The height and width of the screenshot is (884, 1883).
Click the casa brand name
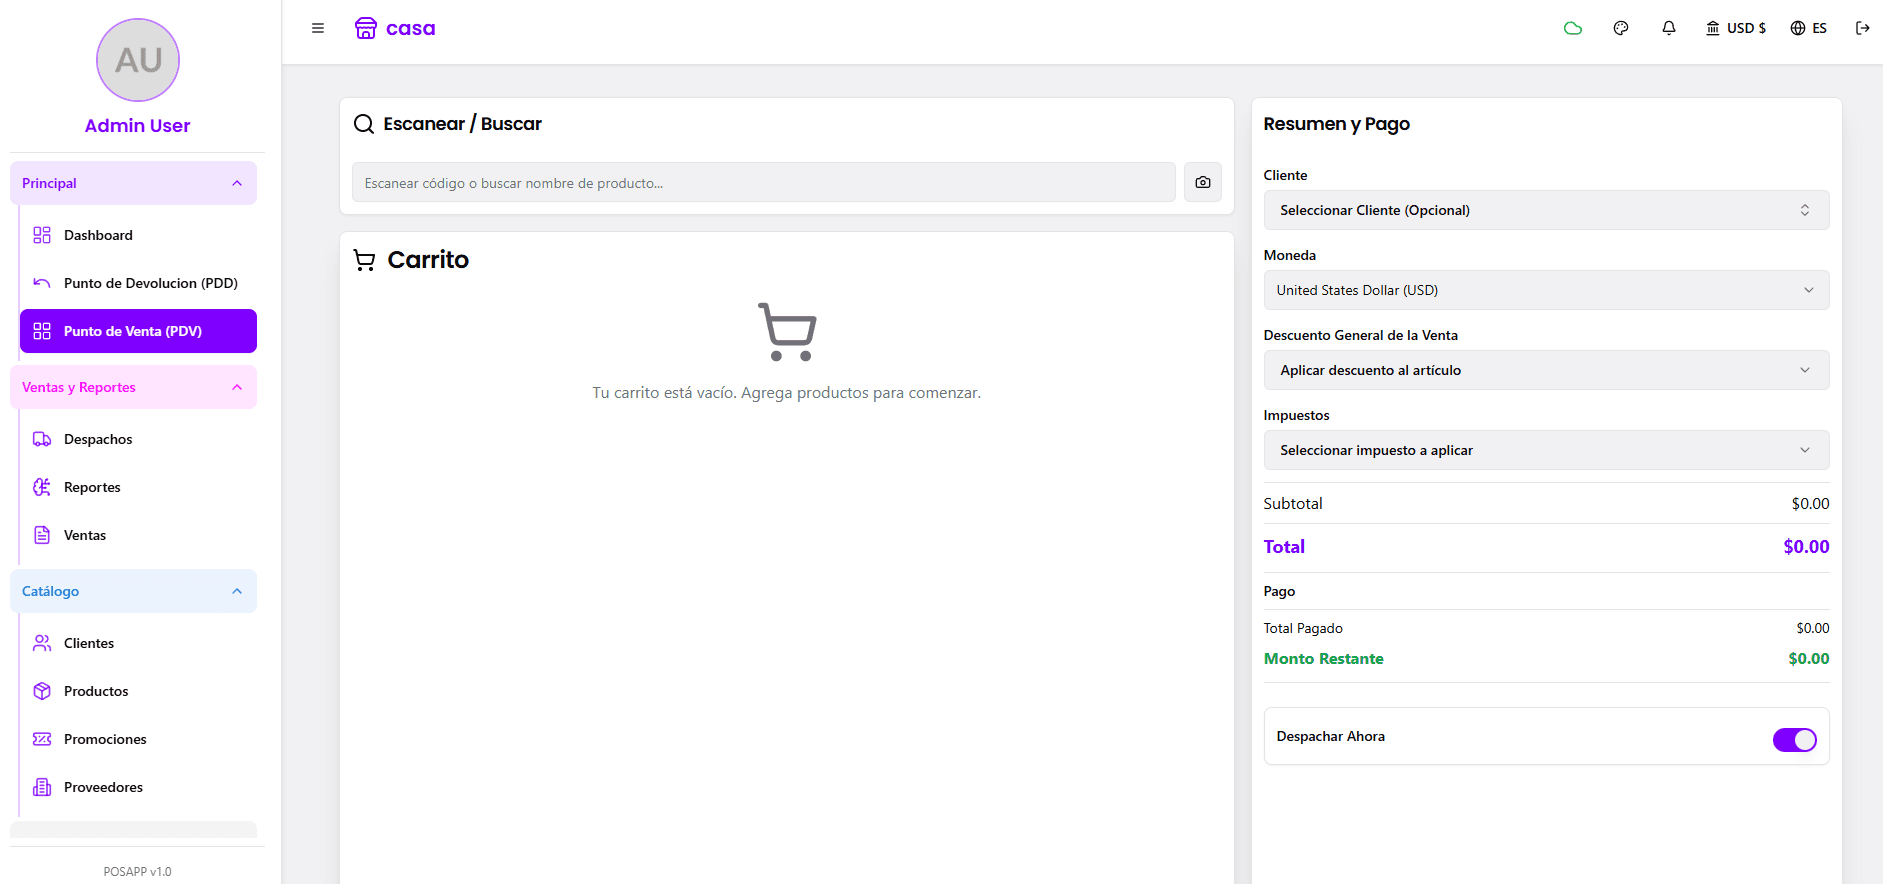point(411,28)
